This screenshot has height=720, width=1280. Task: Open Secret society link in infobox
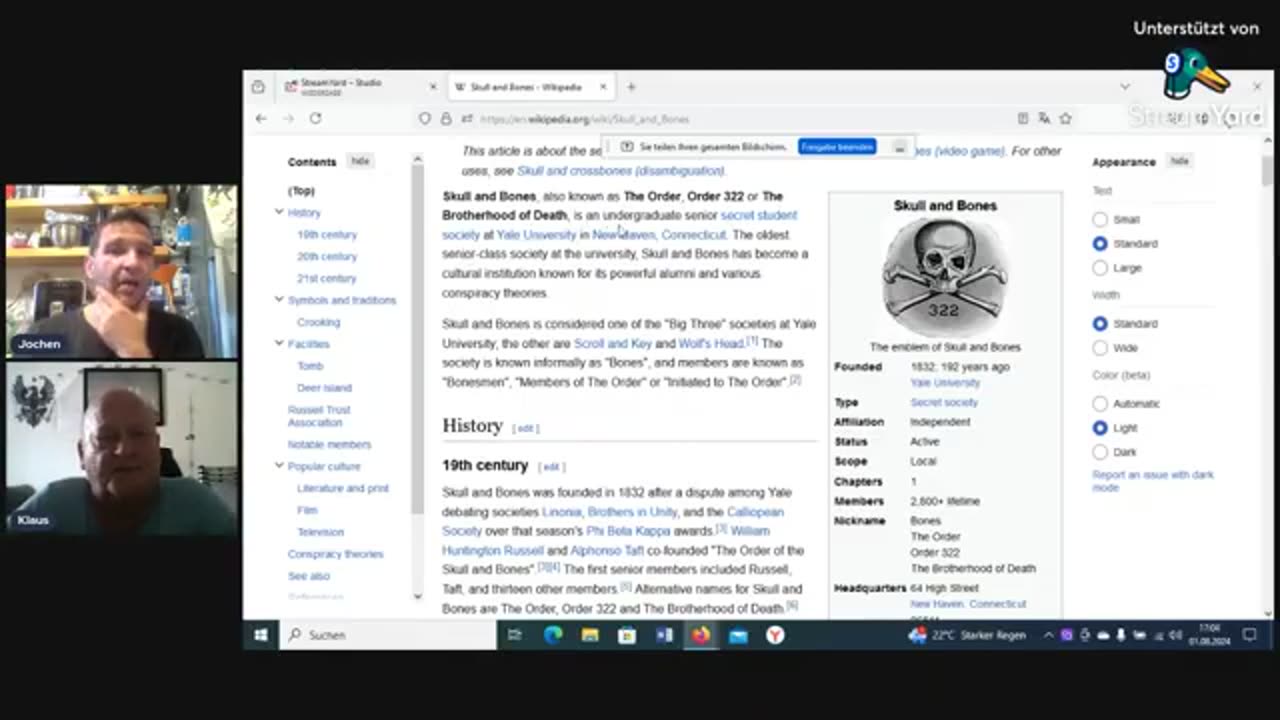click(x=944, y=402)
